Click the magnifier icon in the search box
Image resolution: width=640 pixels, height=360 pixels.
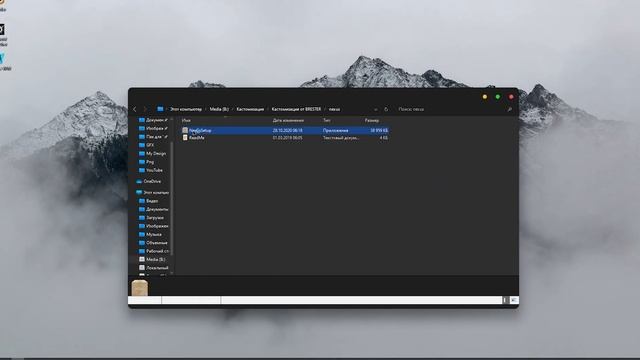[x=509, y=109]
